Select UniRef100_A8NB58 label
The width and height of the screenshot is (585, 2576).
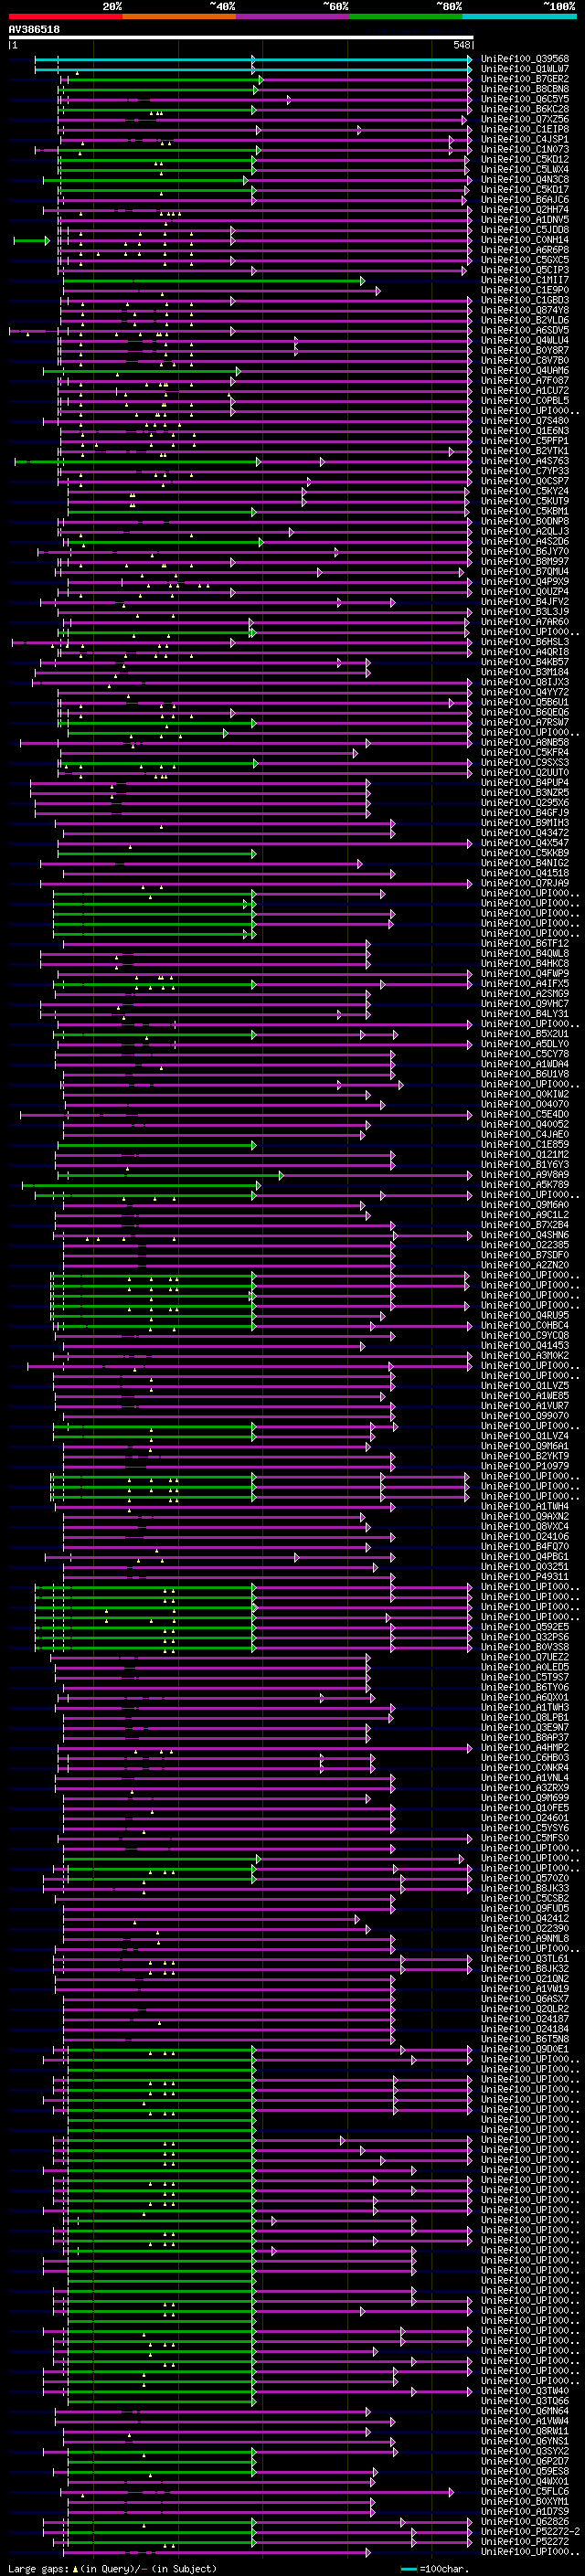pyautogui.click(x=524, y=742)
